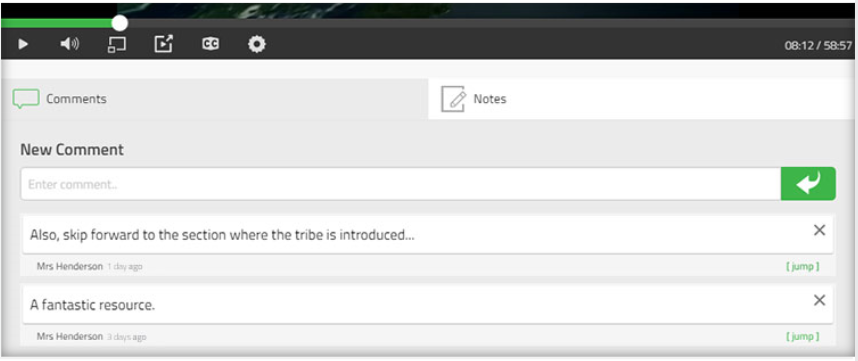Click the white progress slider knob

119,23
